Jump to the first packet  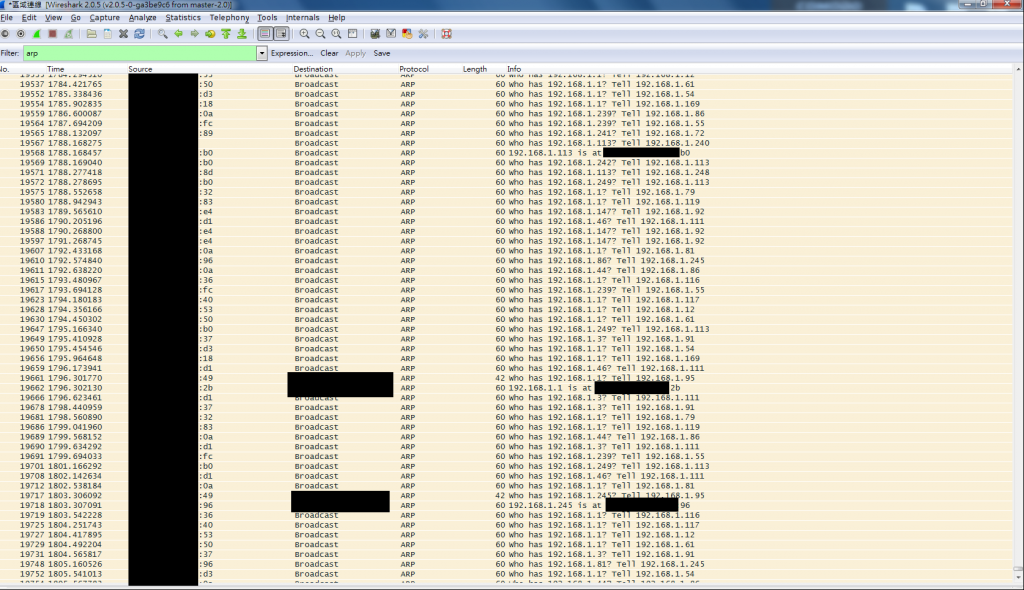coord(226,34)
